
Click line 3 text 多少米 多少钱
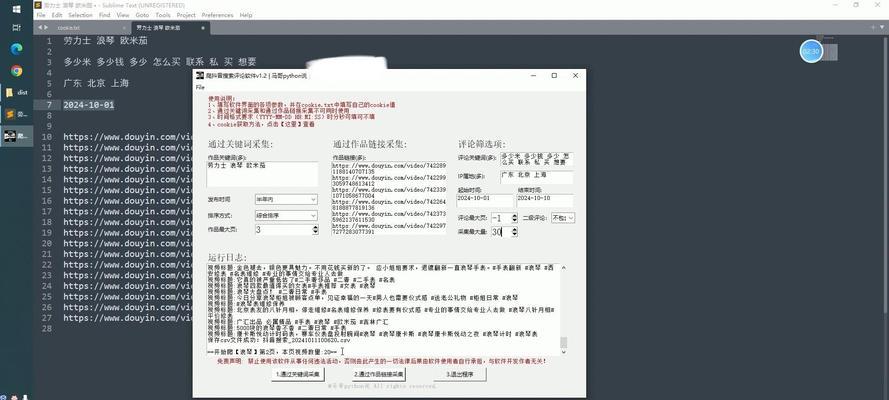(93, 62)
